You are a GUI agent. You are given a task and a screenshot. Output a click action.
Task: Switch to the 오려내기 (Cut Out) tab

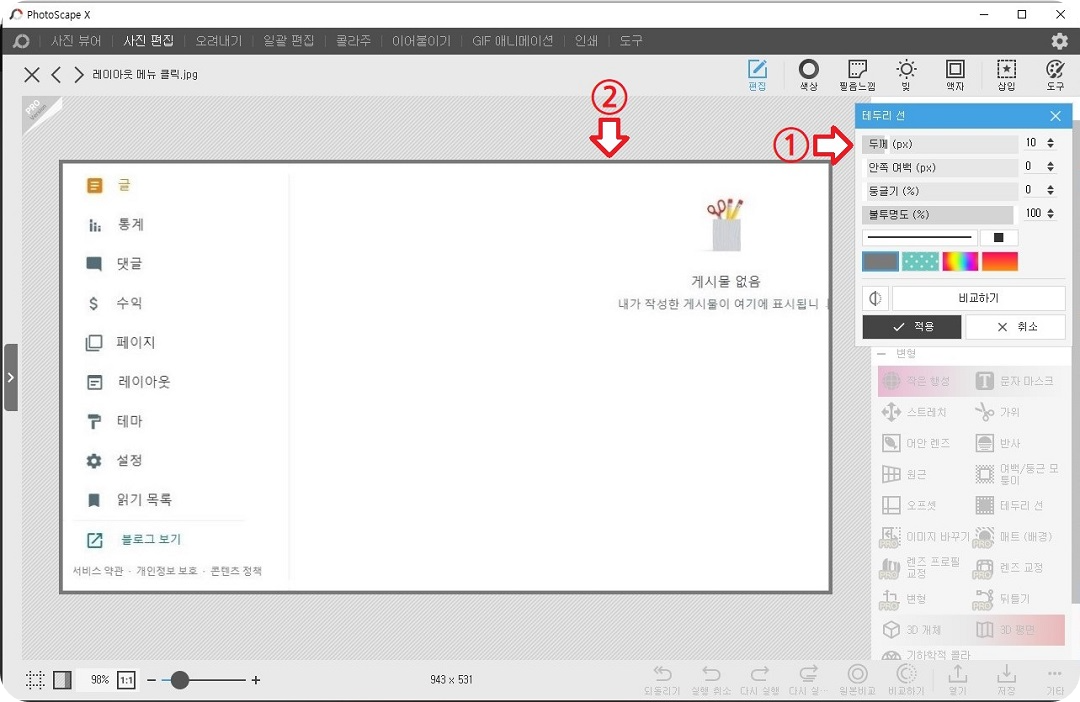click(220, 41)
